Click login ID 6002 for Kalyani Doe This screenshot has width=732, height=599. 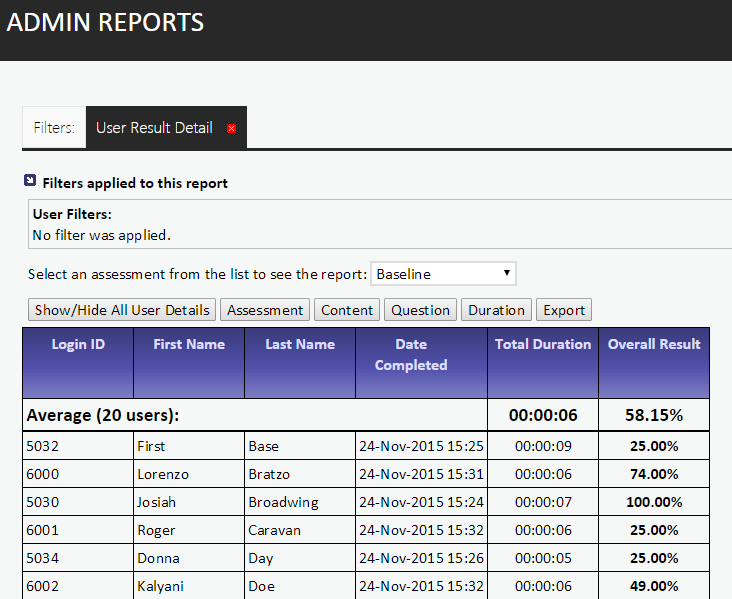click(x=44, y=586)
